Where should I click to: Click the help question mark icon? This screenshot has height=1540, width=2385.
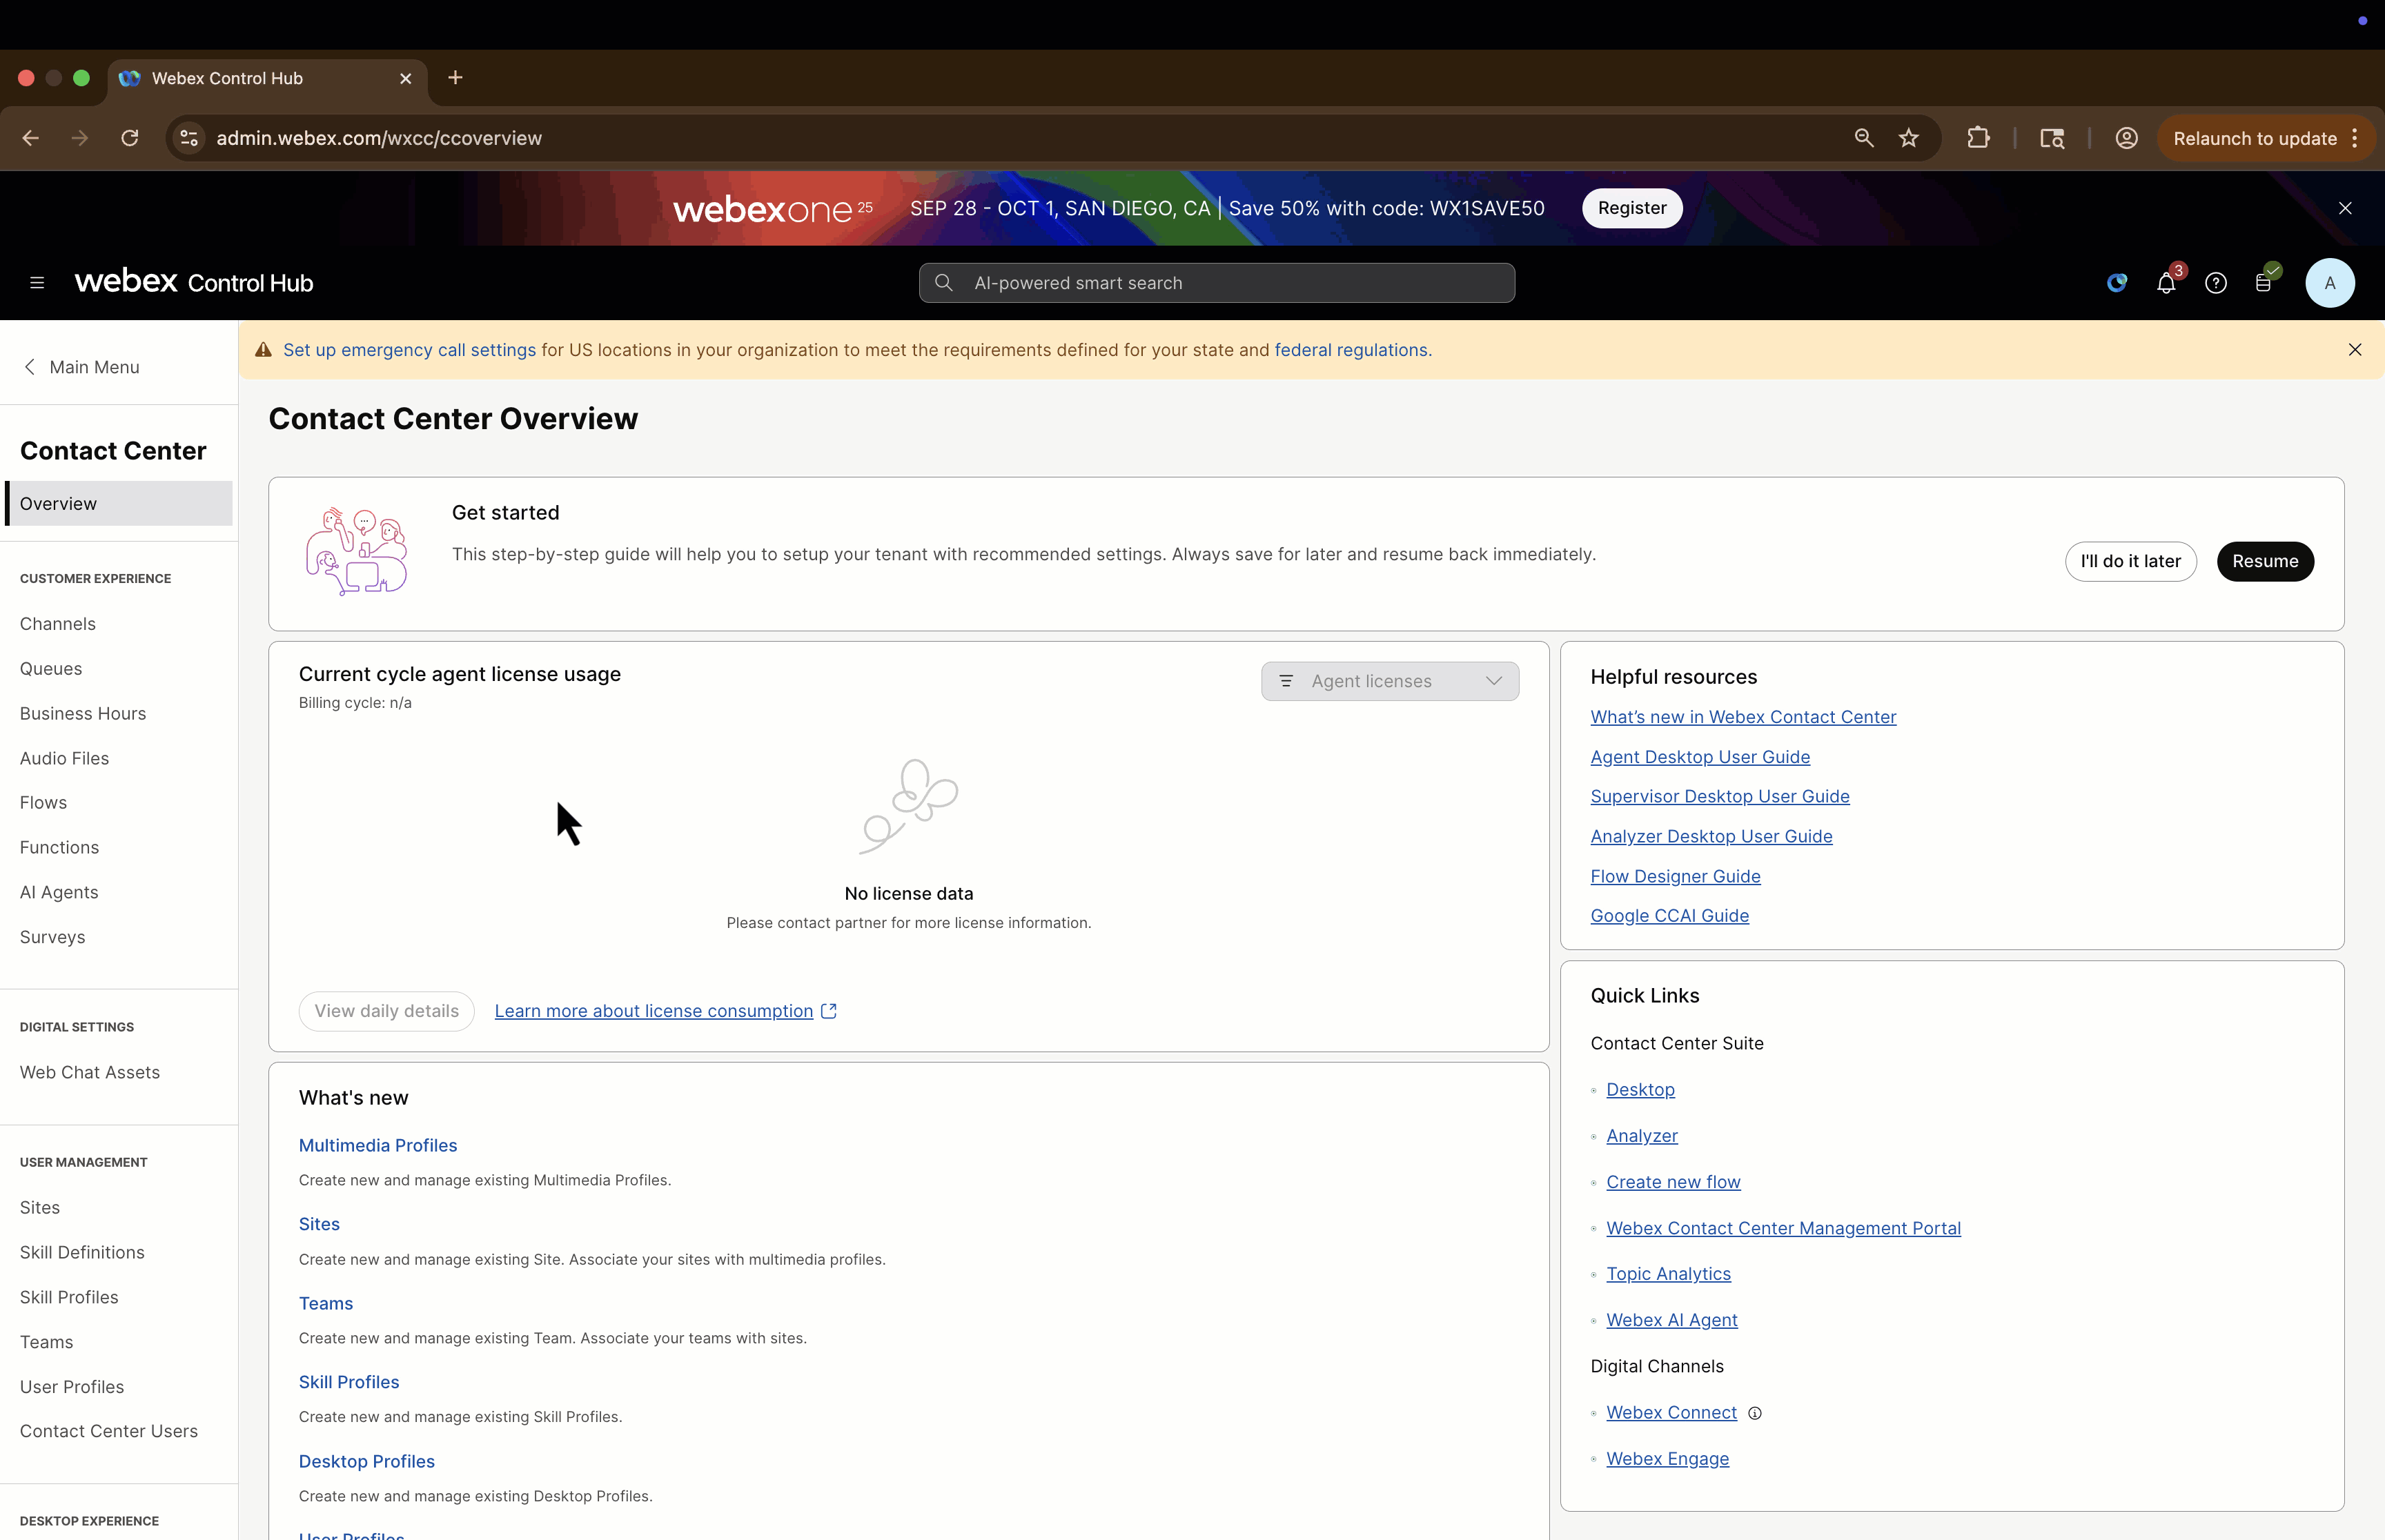(x=2215, y=284)
